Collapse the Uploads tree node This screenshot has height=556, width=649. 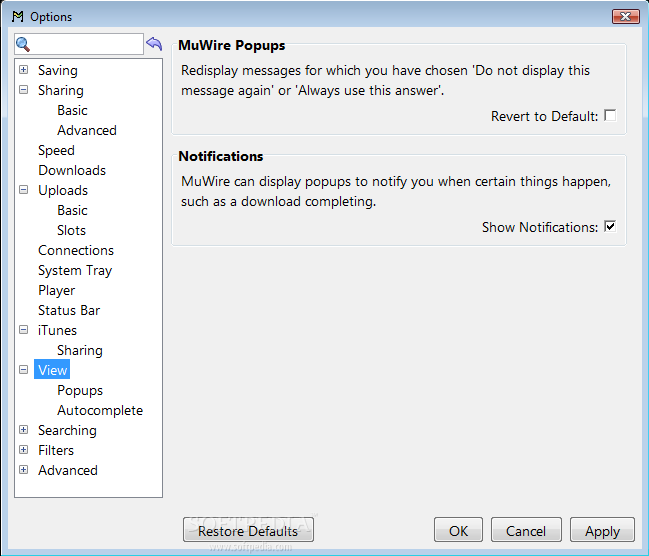pyautogui.click(x=24, y=190)
